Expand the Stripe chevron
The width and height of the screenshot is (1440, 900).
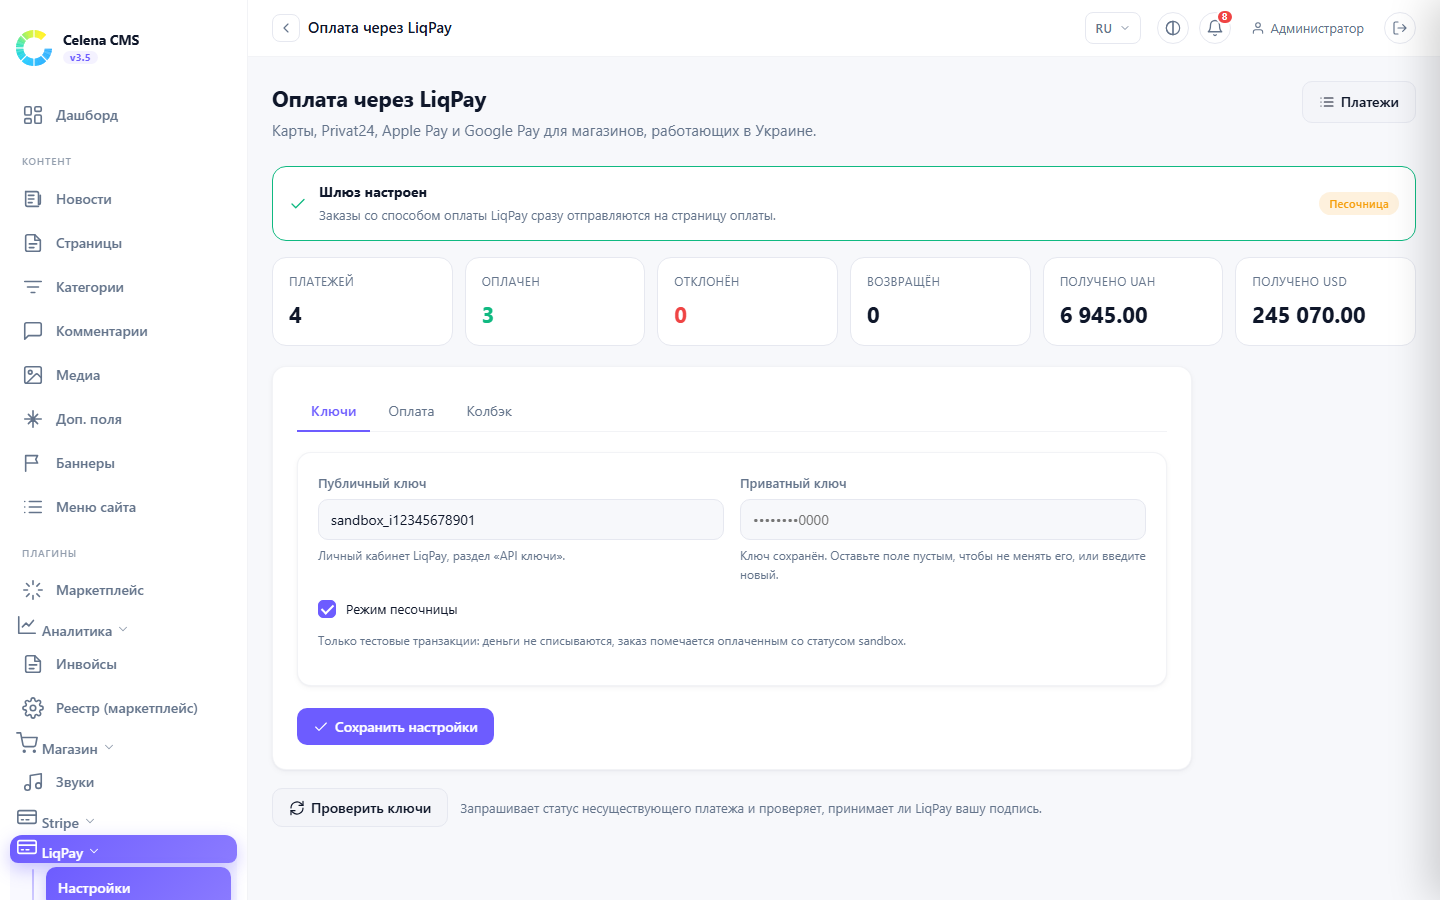coord(90,821)
